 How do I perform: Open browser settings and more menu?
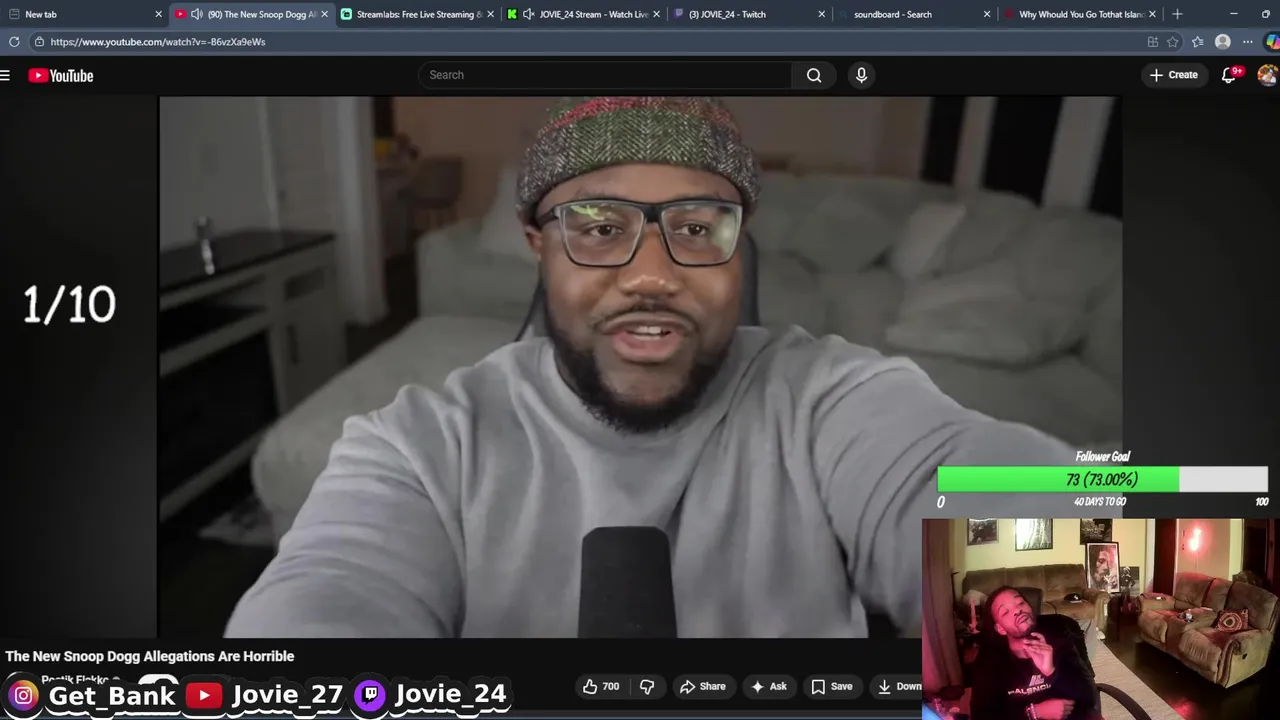[x=1247, y=42]
